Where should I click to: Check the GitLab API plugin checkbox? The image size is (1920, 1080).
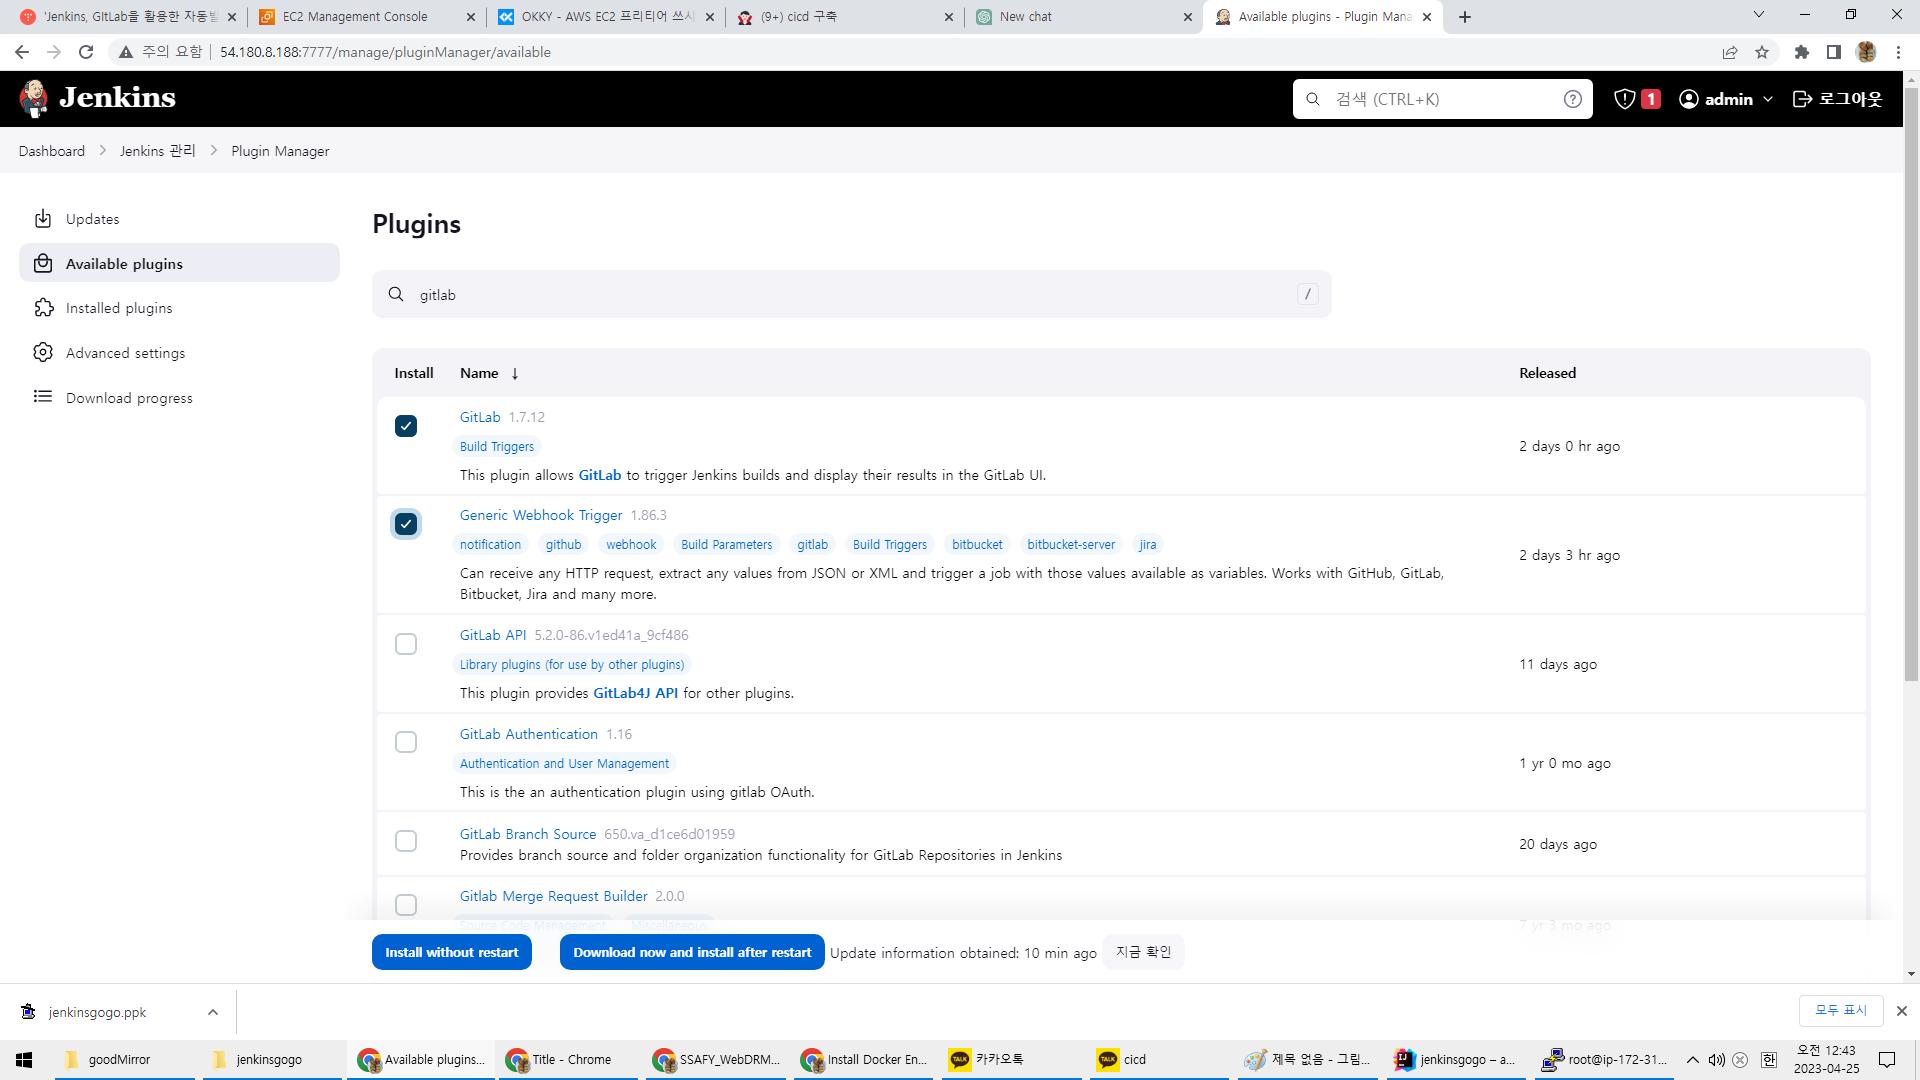click(406, 644)
